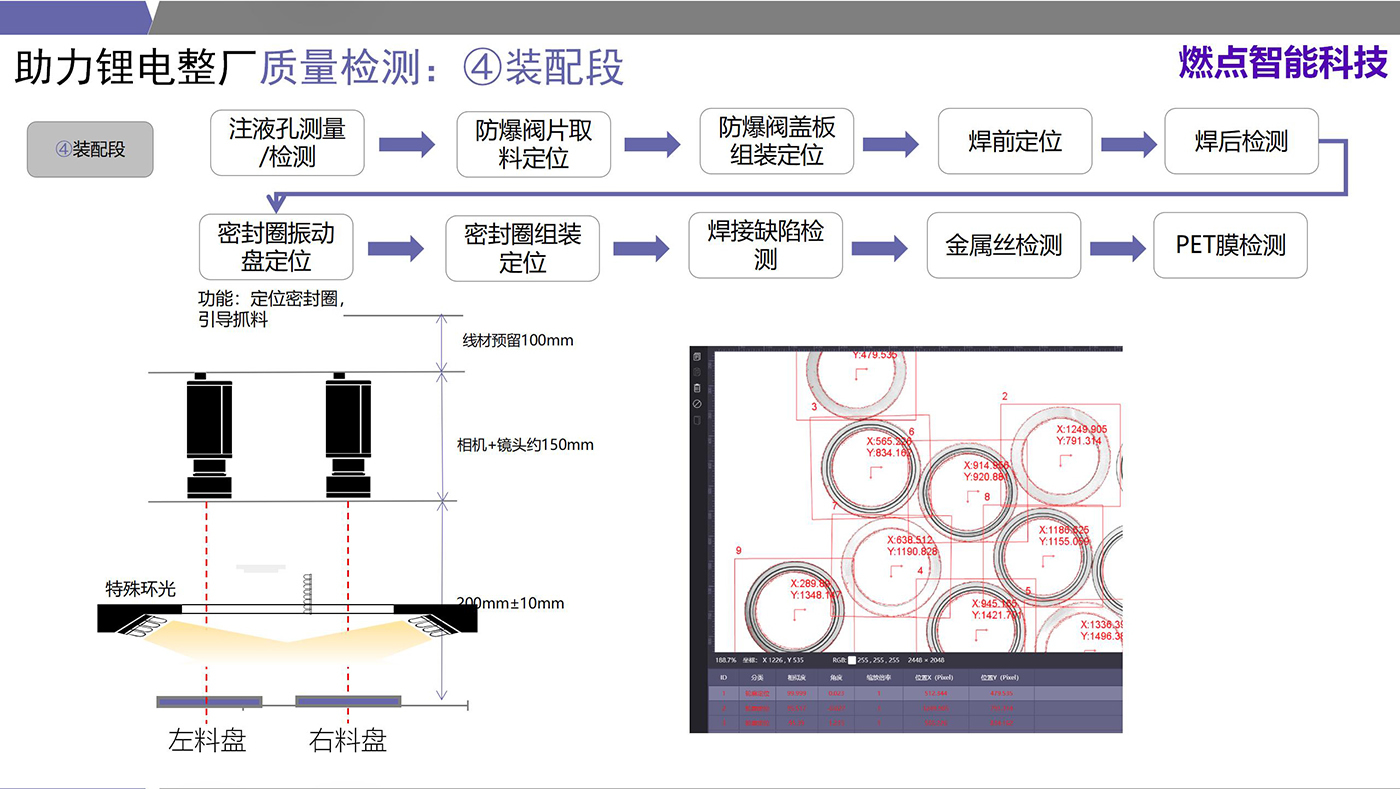Image resolution: width=1400 pixels, height=789 pixels.
Task: Click arrow after 注液孔测量/检测 box
Action: click(x=406, y=144)
